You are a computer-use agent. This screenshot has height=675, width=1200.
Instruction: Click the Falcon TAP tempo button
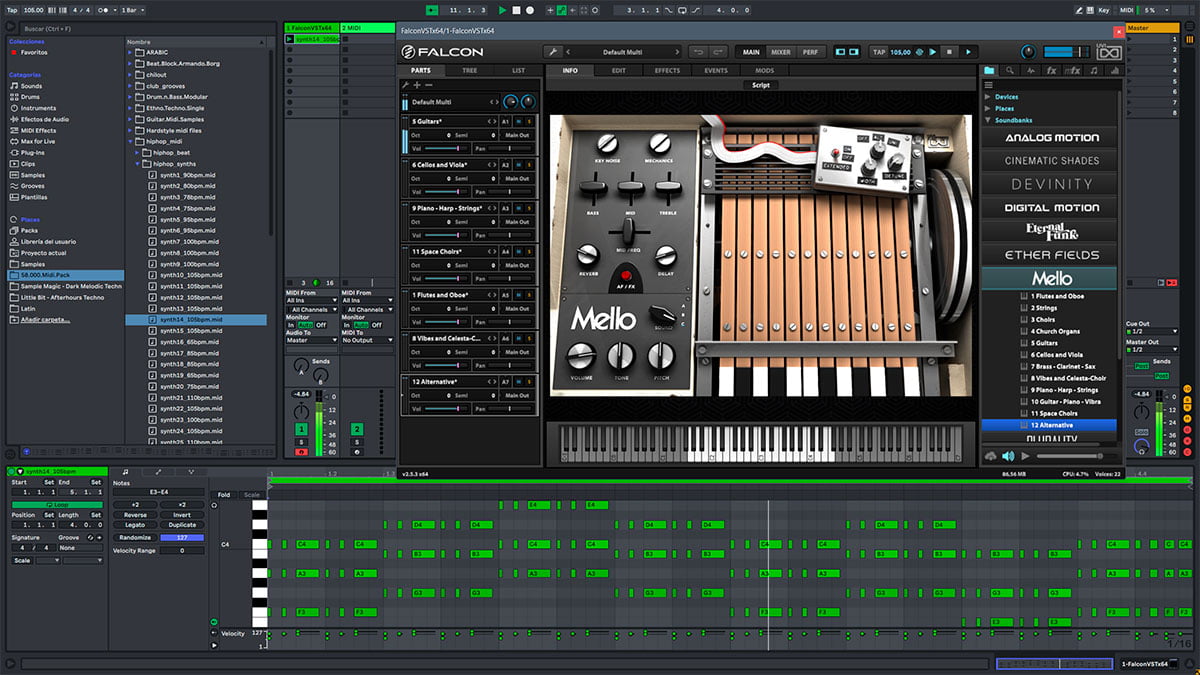point(879,52)
